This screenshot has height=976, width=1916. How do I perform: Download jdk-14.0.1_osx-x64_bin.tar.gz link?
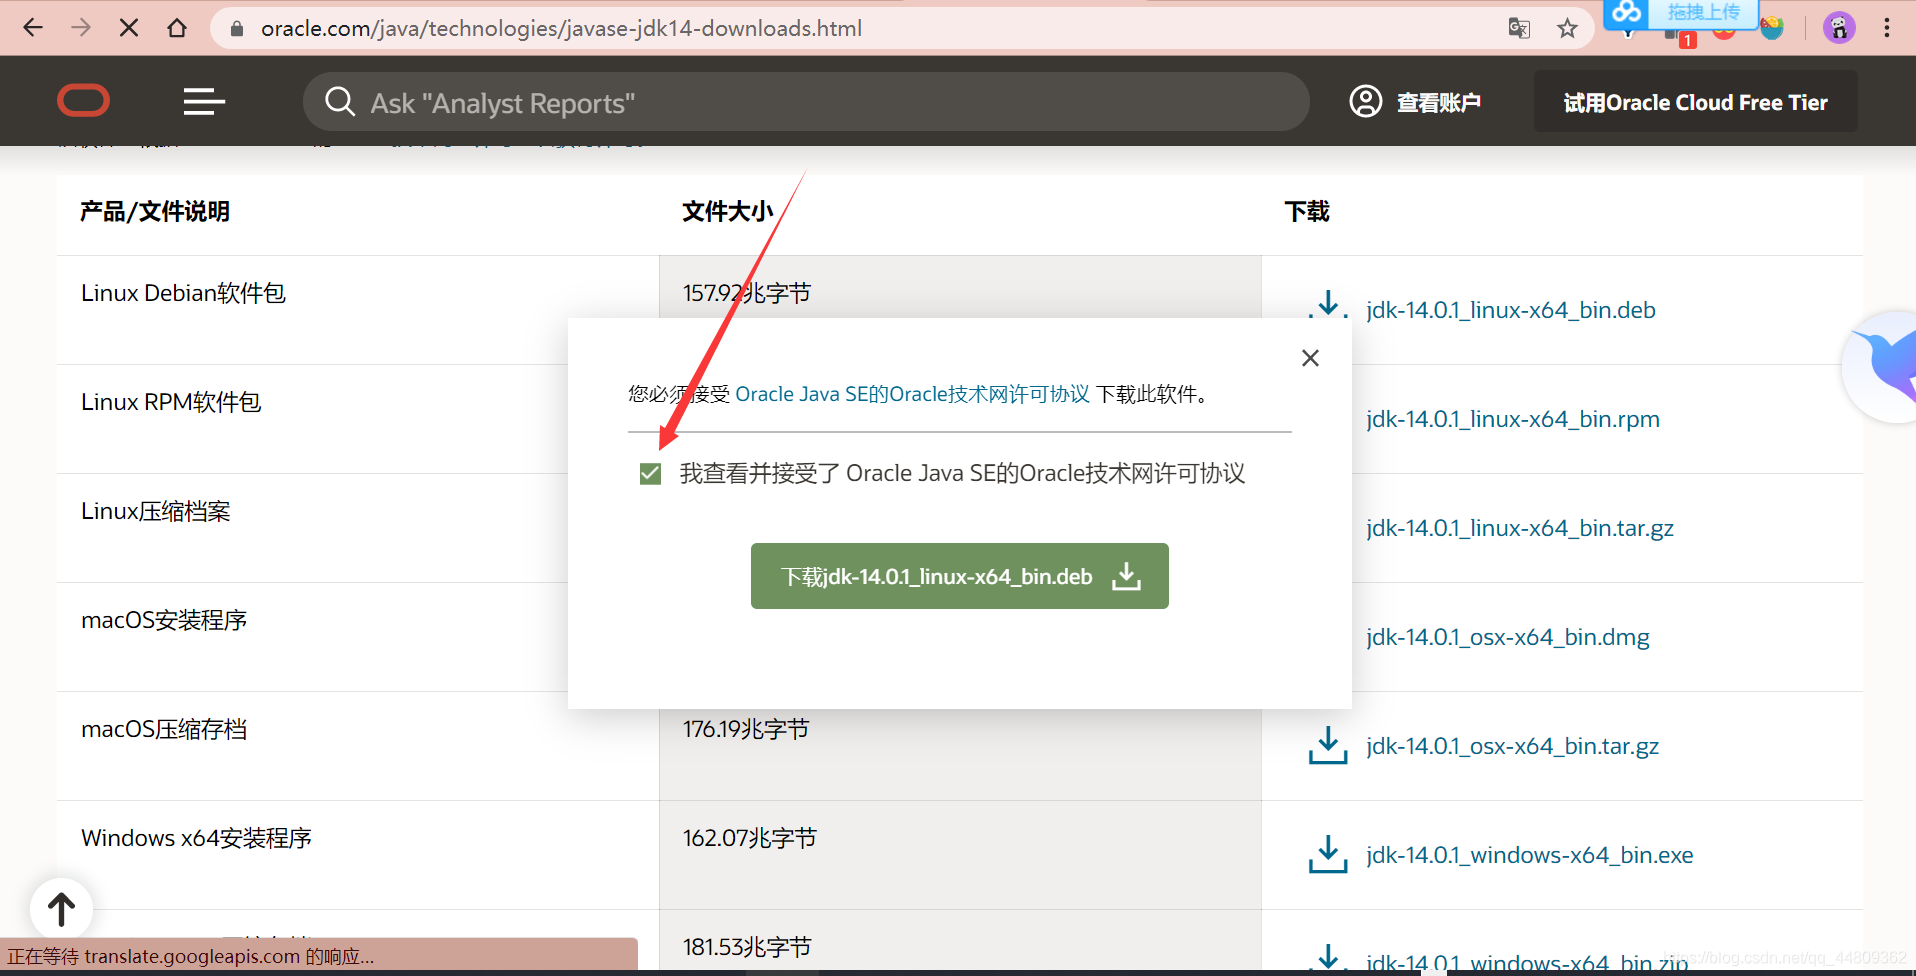(1513, 746)
